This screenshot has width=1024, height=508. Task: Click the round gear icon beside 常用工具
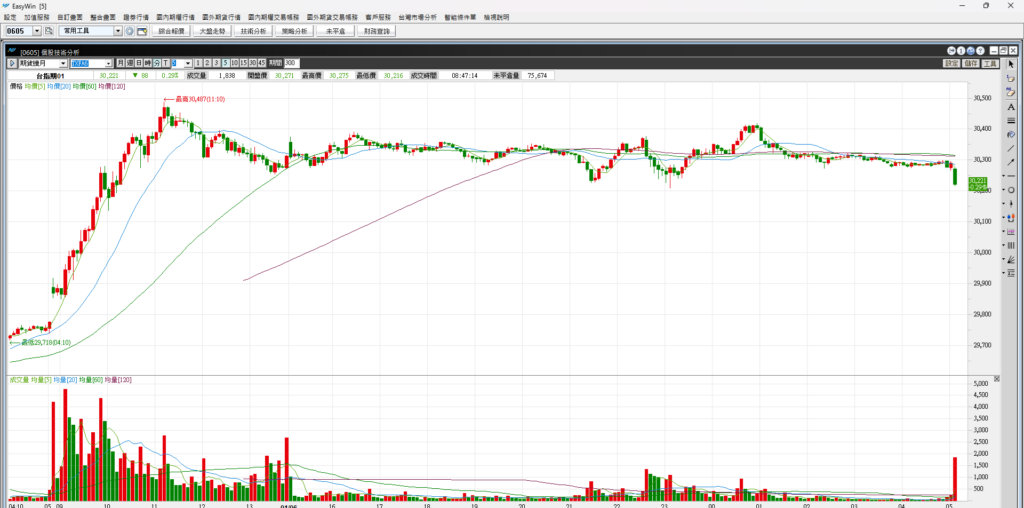(129, 31)
